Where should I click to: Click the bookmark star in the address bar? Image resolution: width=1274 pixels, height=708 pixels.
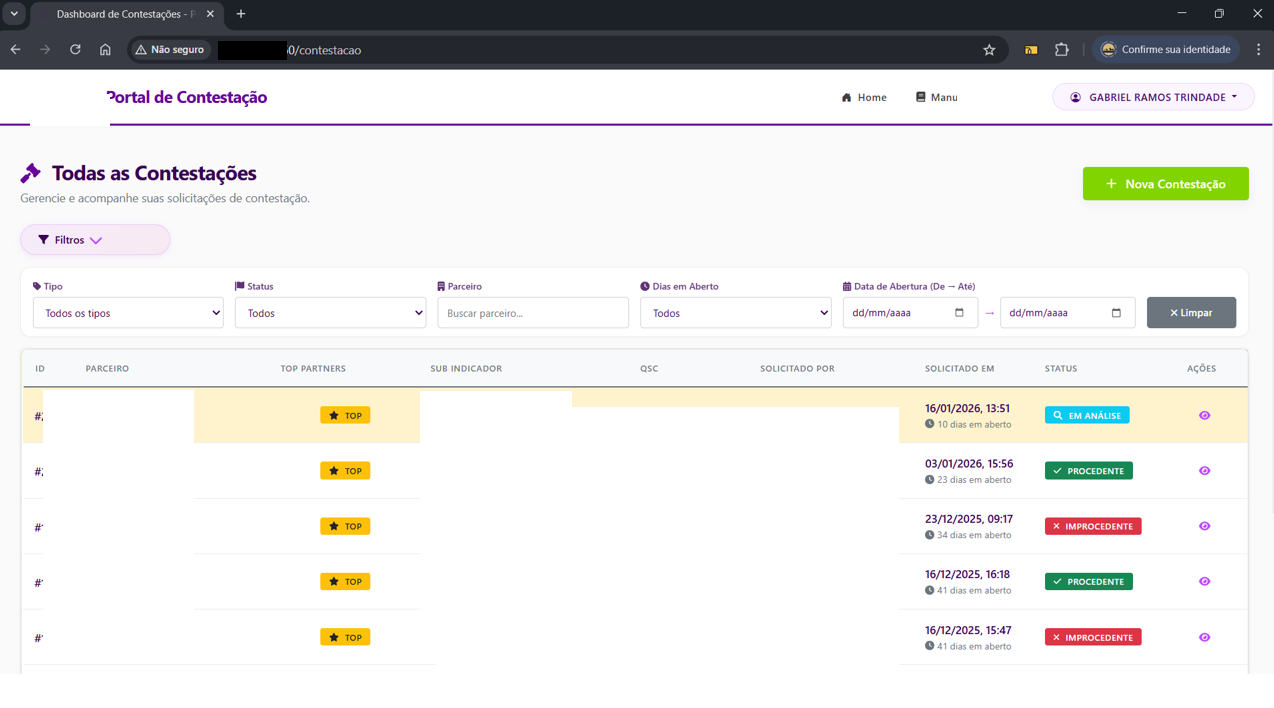tap(989, 48)
